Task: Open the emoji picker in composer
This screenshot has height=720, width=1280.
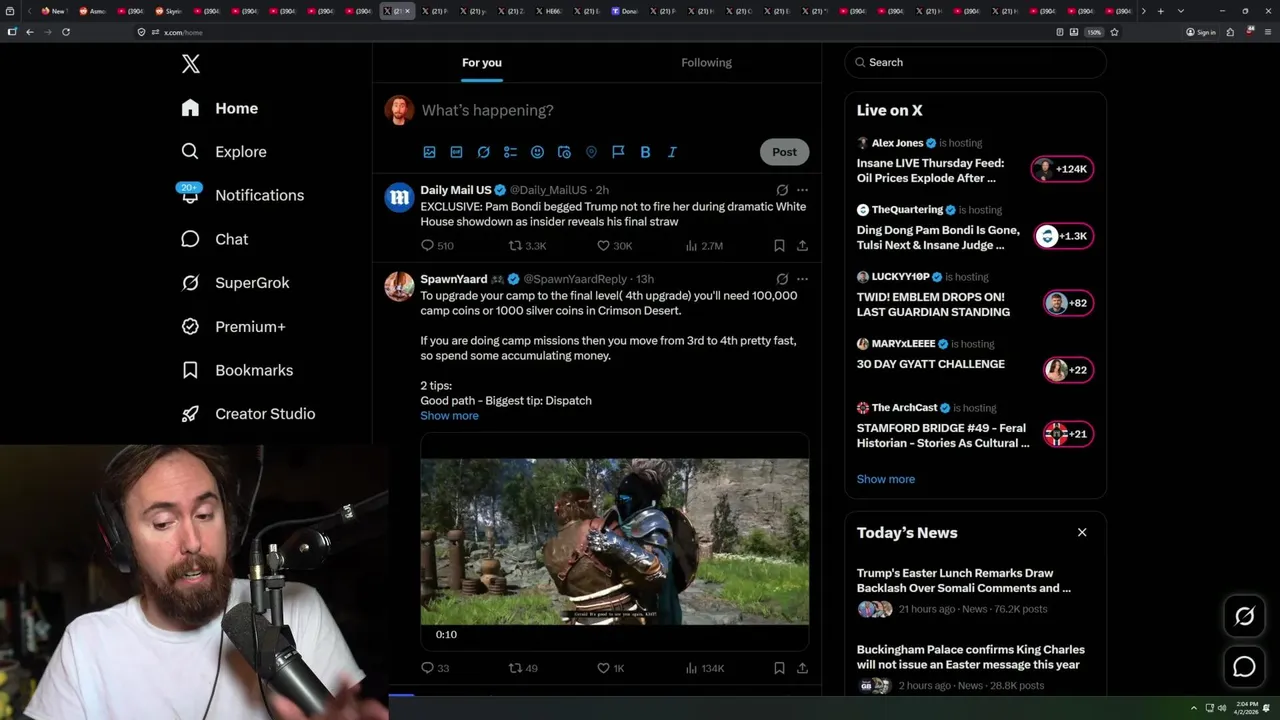Action: (537, 152)
